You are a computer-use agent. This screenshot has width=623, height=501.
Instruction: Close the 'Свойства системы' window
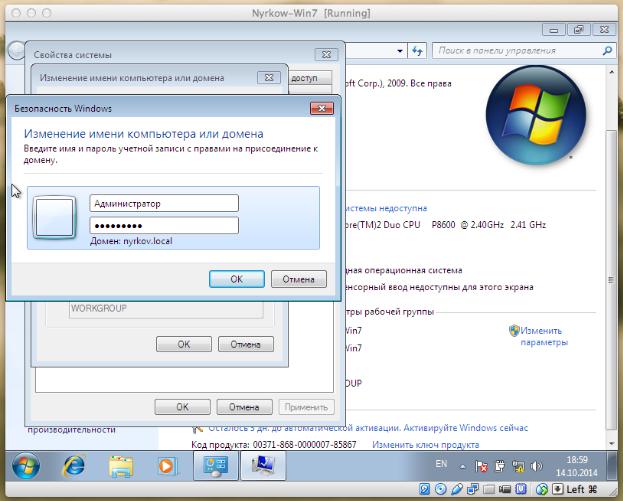[326, 54]
